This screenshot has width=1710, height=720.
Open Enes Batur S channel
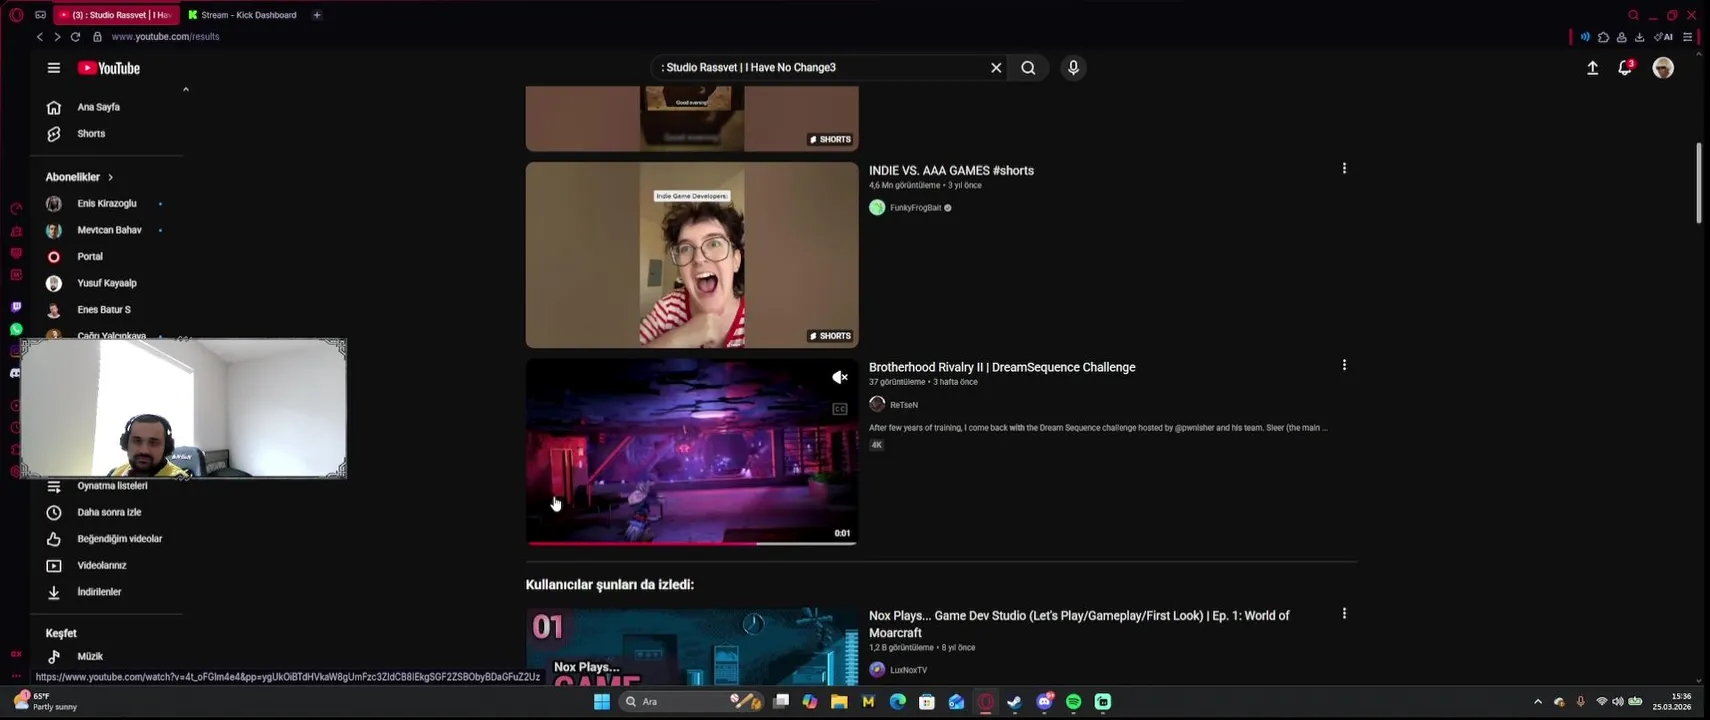tap(104, 310)
